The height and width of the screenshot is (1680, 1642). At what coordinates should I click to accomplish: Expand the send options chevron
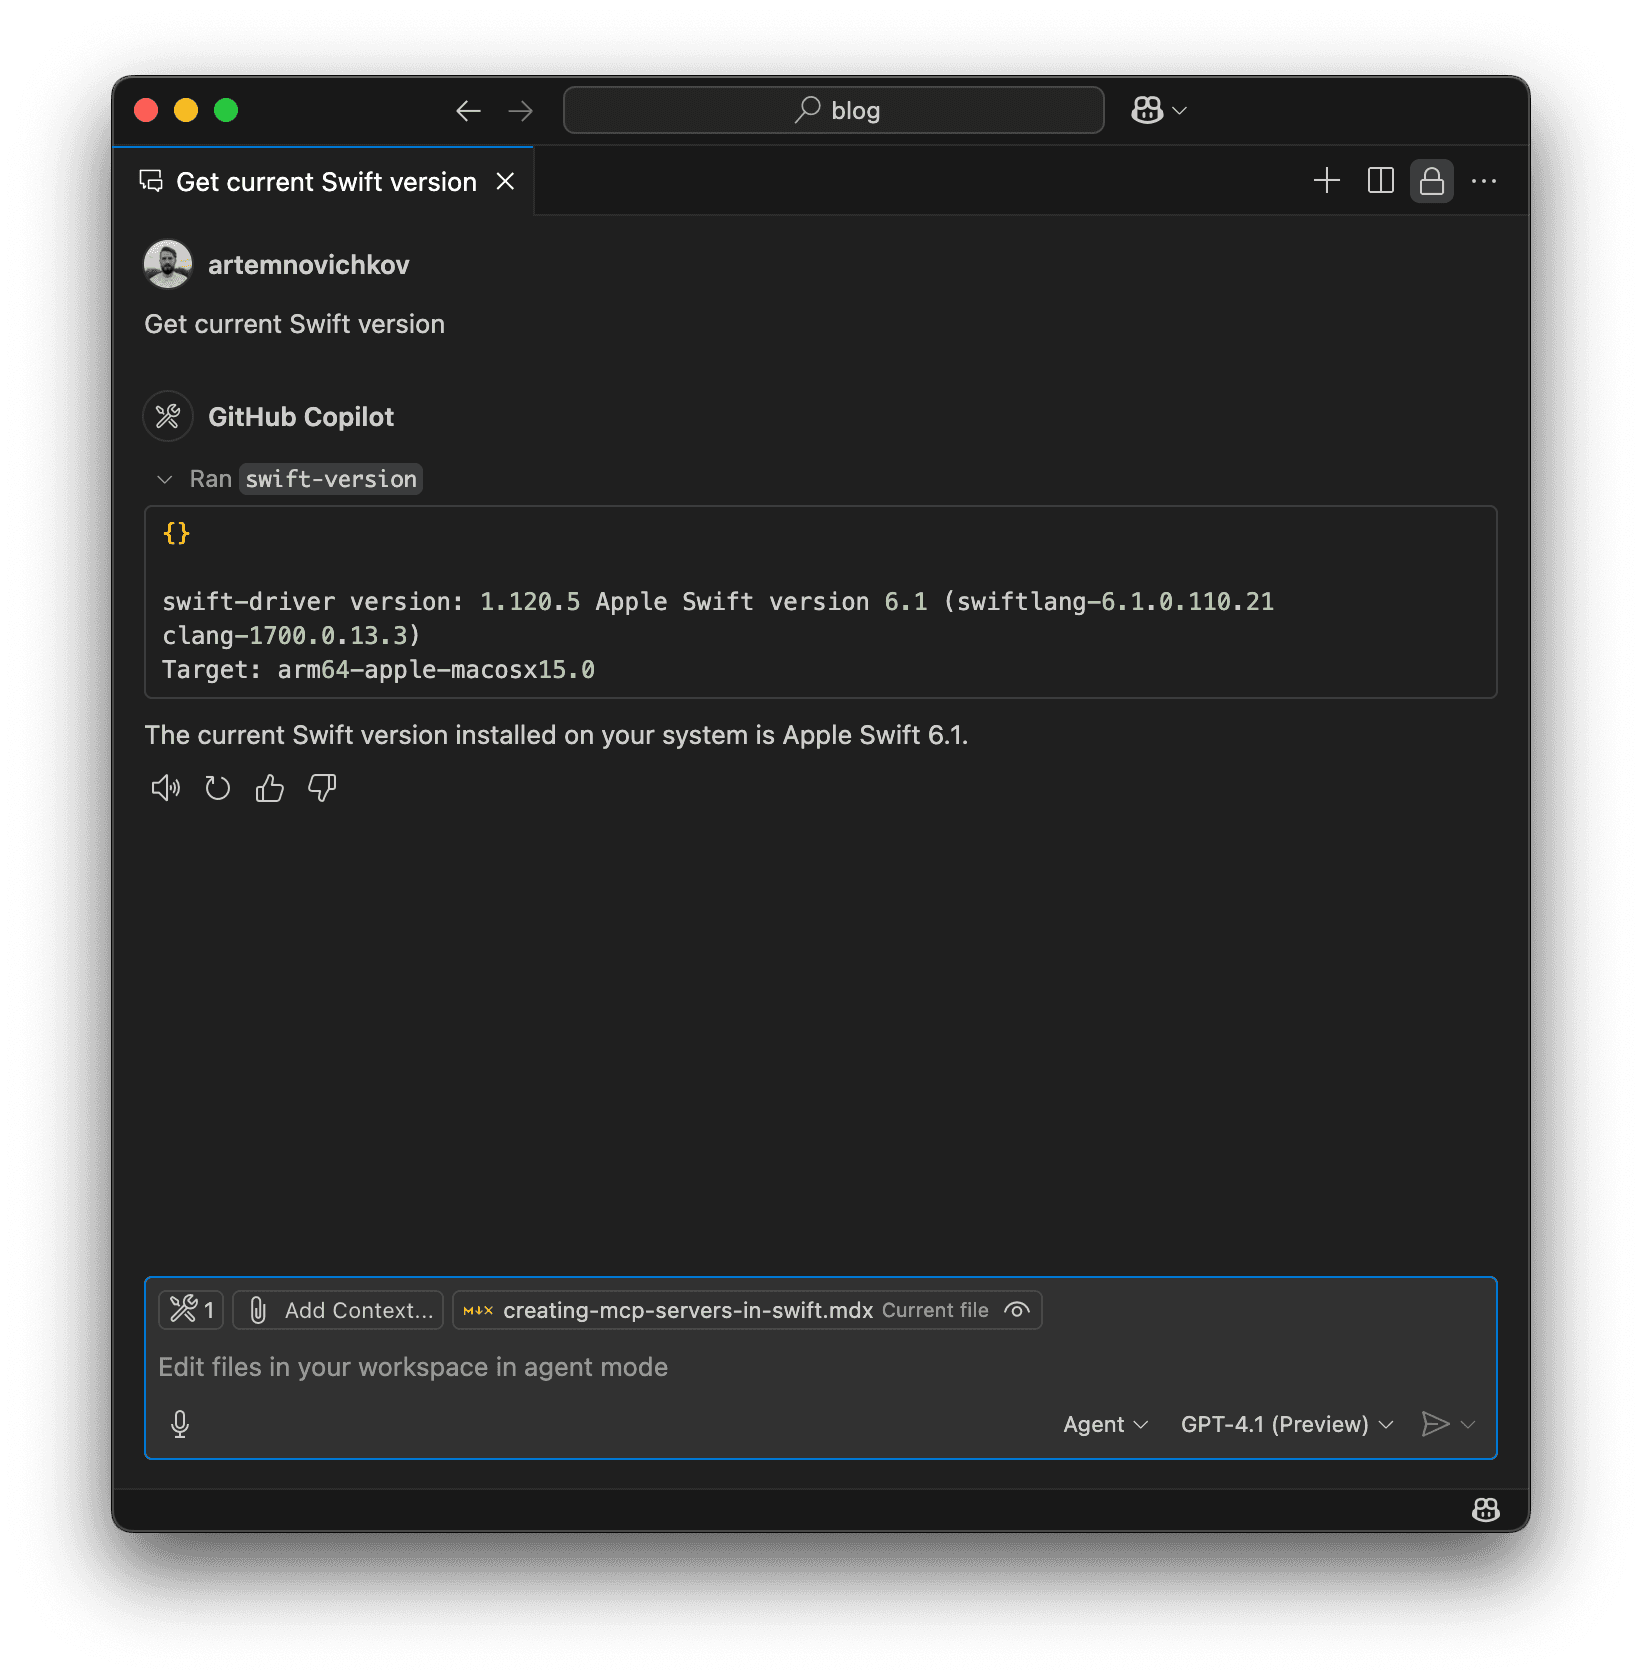coord(1468,1425)
